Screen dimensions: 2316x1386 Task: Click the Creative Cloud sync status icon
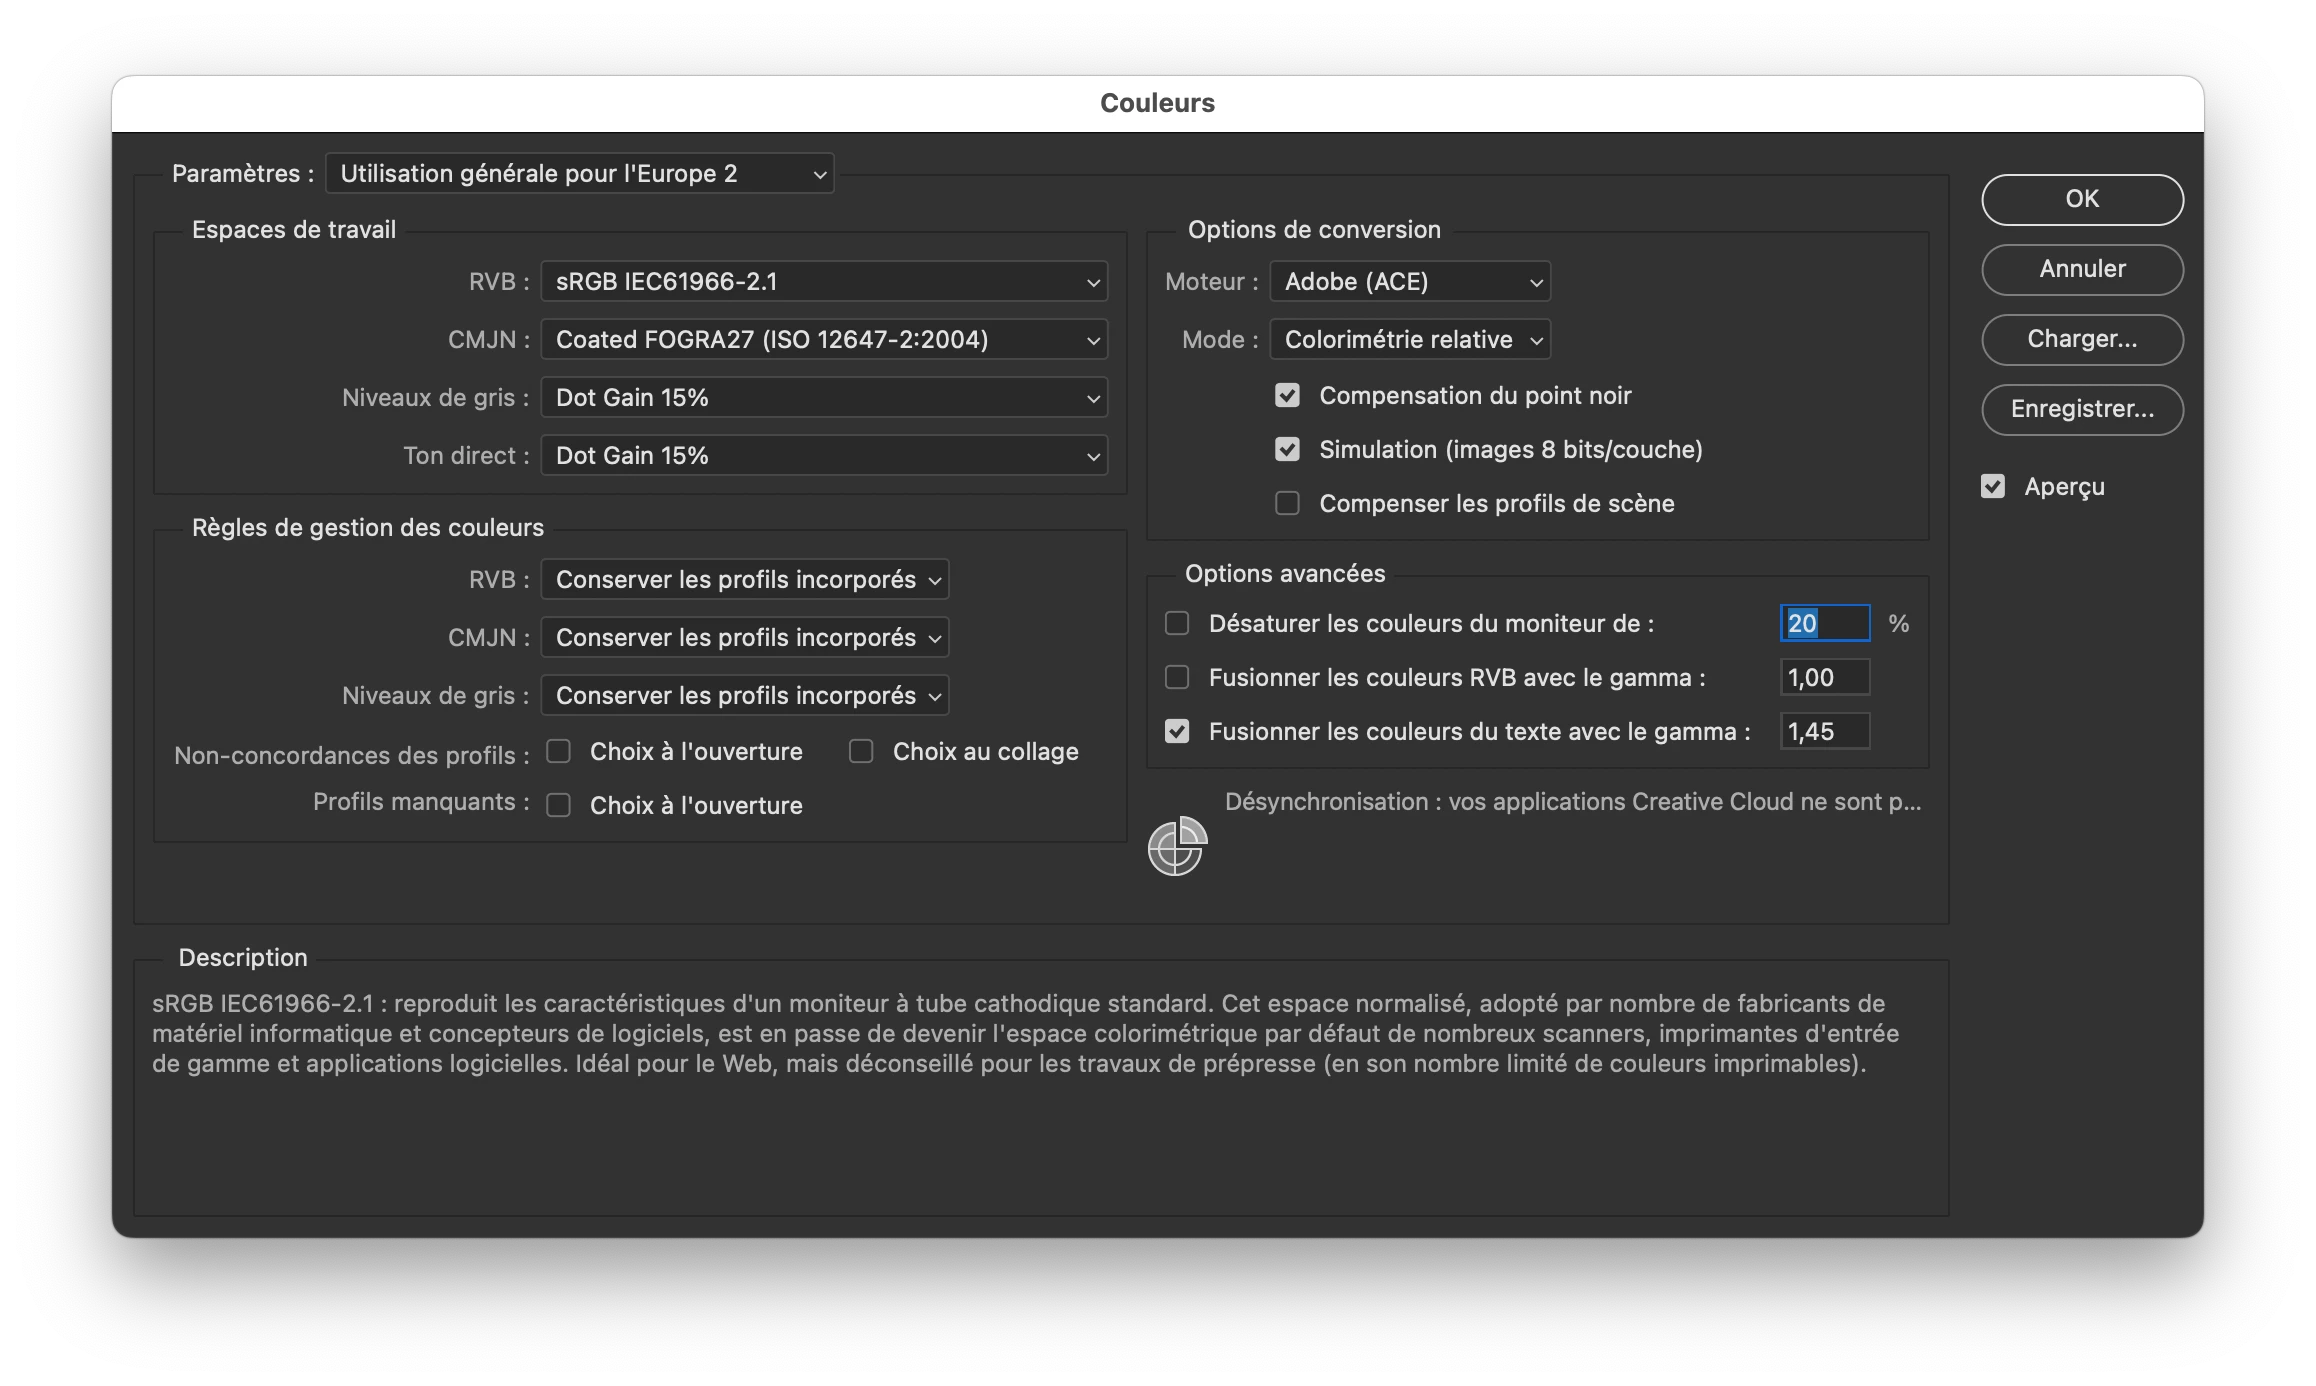tap(1177, 846)
